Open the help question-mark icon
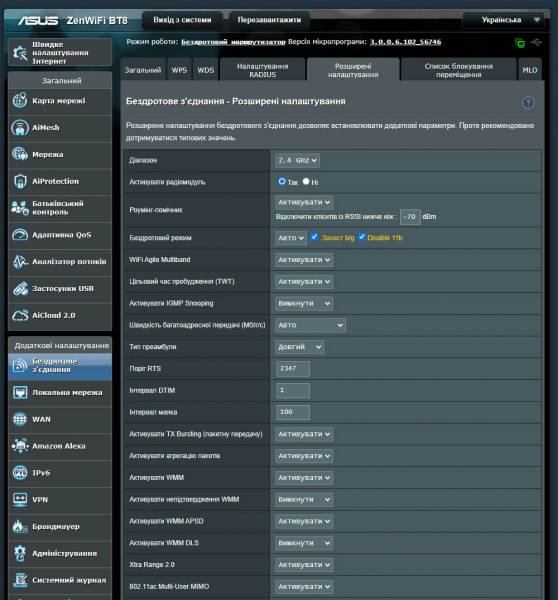 click(x=528, y=103)
